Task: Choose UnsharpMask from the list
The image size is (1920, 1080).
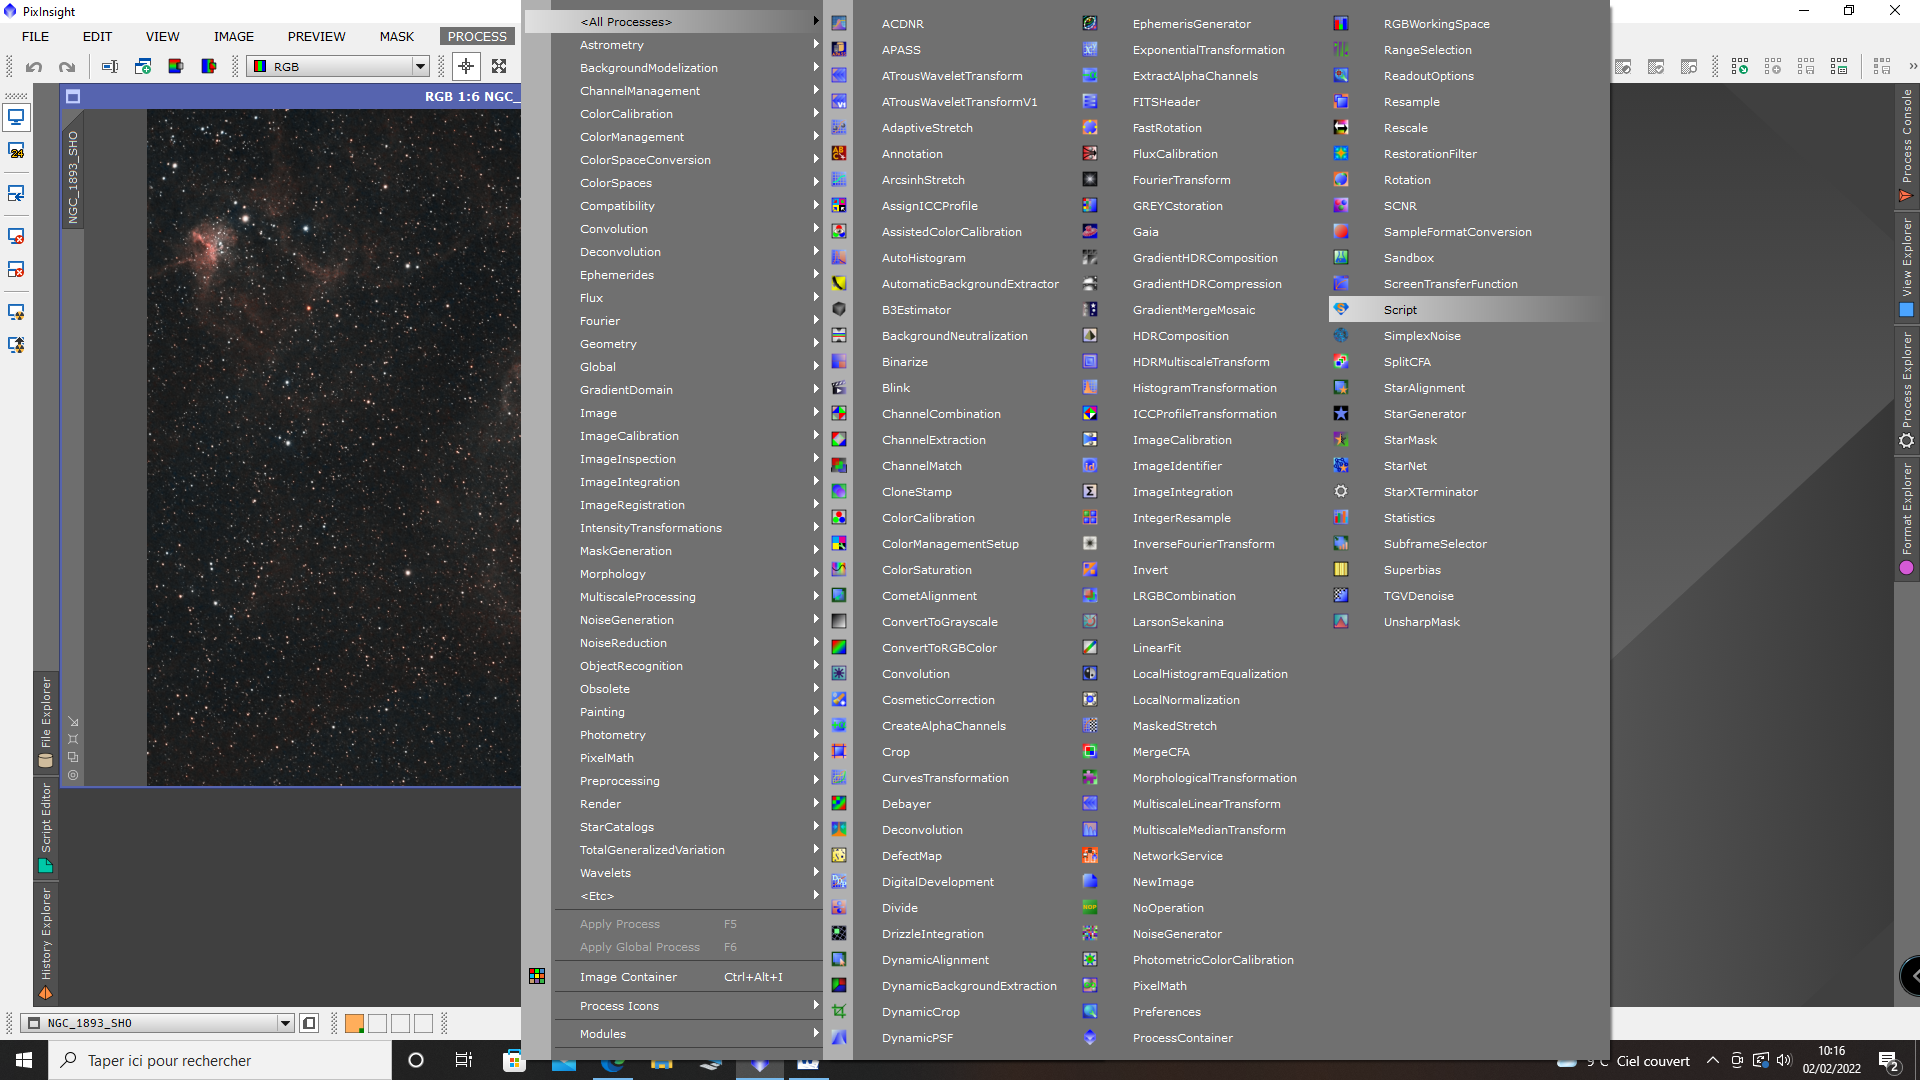Action: point(1421,622)
